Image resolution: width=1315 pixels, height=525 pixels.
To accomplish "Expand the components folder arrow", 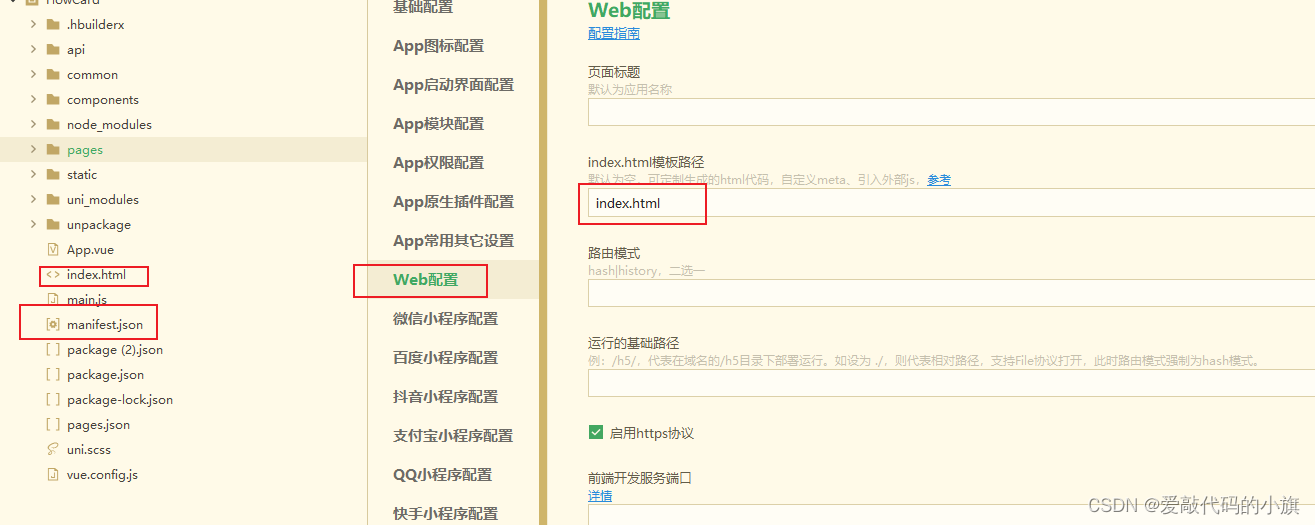I will point(33,99).
